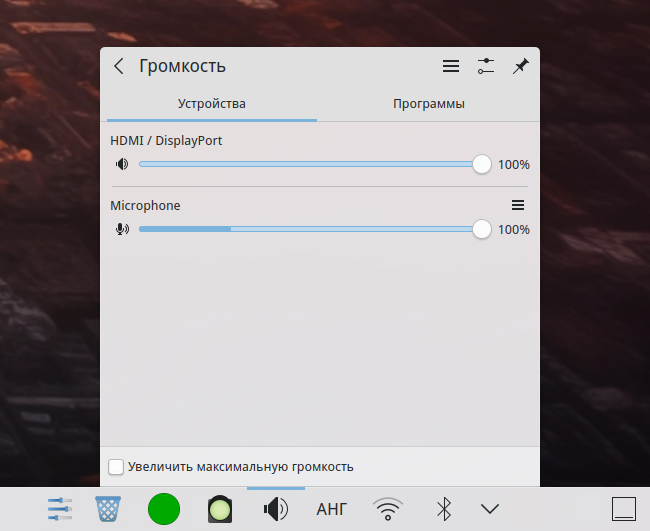Click the speaker volume tray icon
The image size is (650, 531).
(276, 509)
